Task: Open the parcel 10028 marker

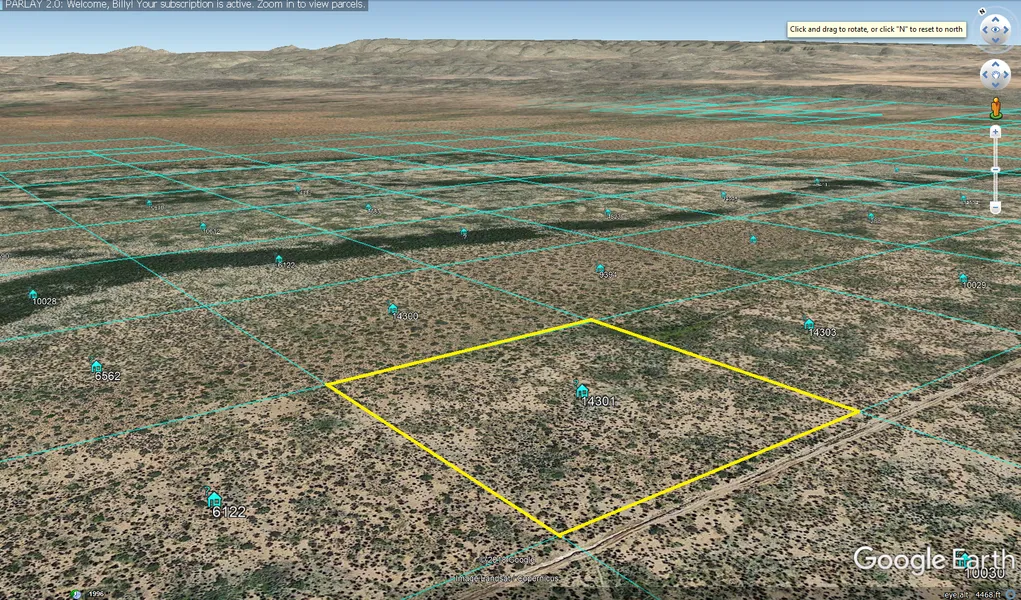Action: 33,295
